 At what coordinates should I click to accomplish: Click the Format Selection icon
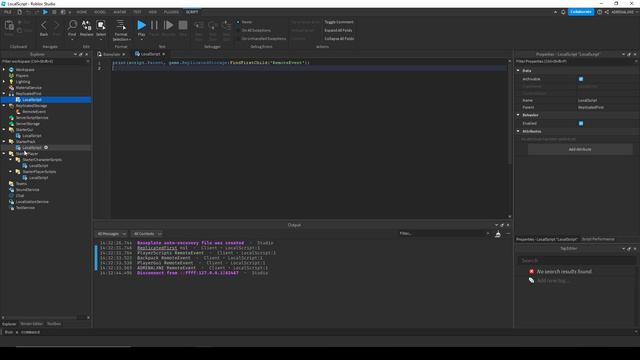pyautogui.click(x=121, y=25)
